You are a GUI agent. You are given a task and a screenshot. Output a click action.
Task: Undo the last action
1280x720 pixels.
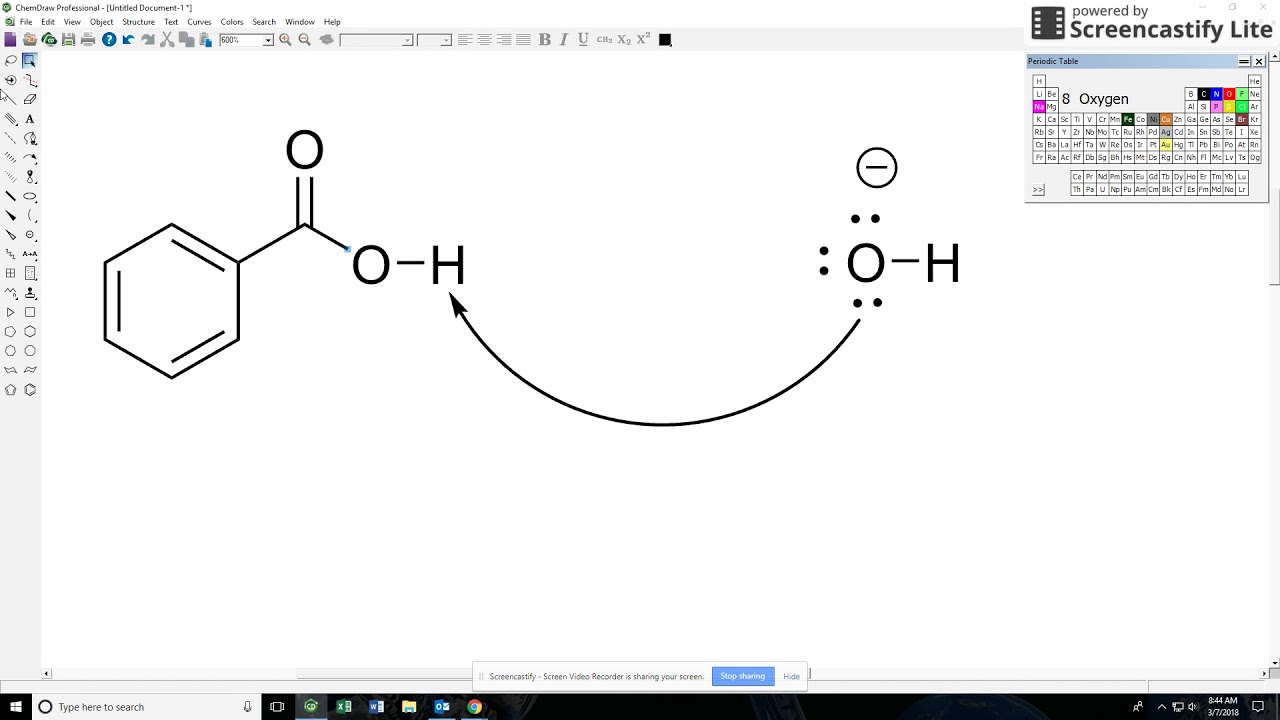pos(128,39)
